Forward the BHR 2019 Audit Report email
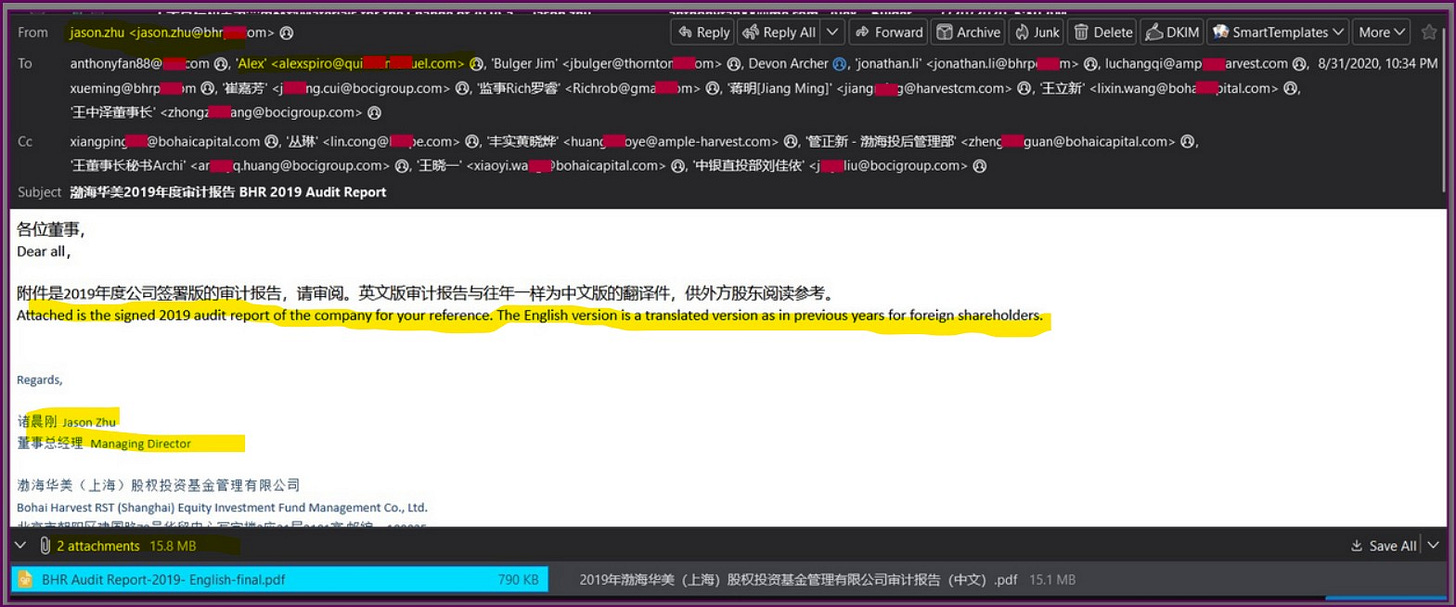Screen dimensions: 1456x607 point(888,32)
